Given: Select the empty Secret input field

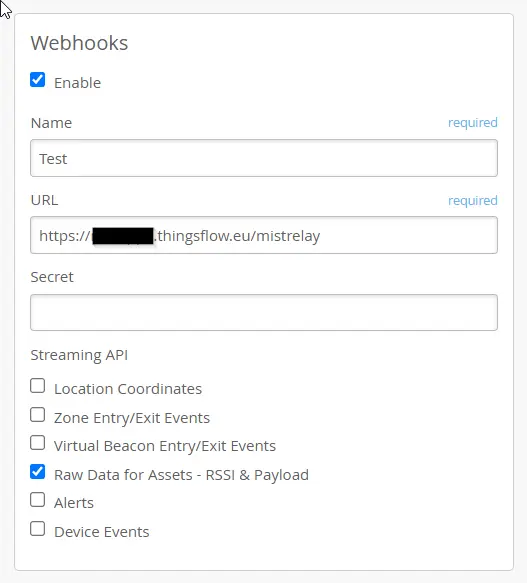Looking at the screenshot, I should pyautogui.click(x=264, y=312).
